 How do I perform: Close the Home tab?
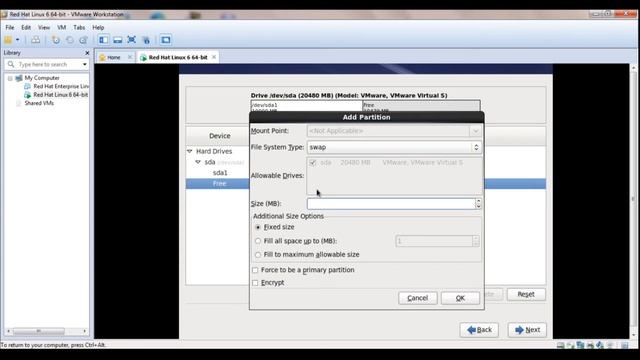(x=130, y=57)
